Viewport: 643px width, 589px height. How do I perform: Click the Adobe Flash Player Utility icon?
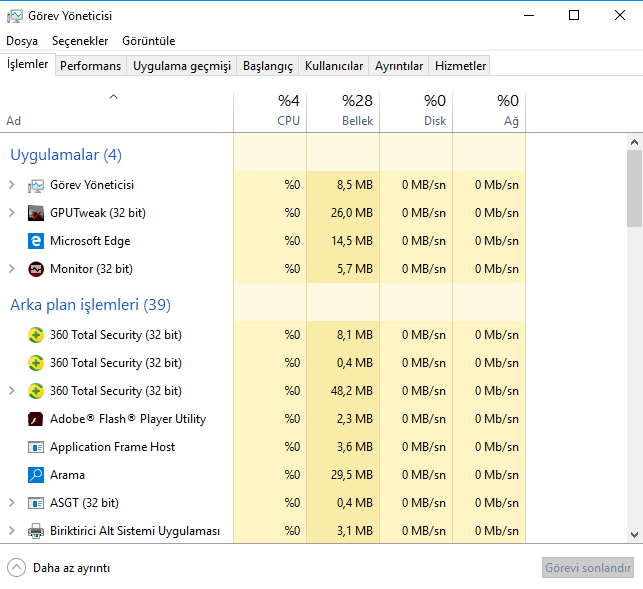click(36, 419)
